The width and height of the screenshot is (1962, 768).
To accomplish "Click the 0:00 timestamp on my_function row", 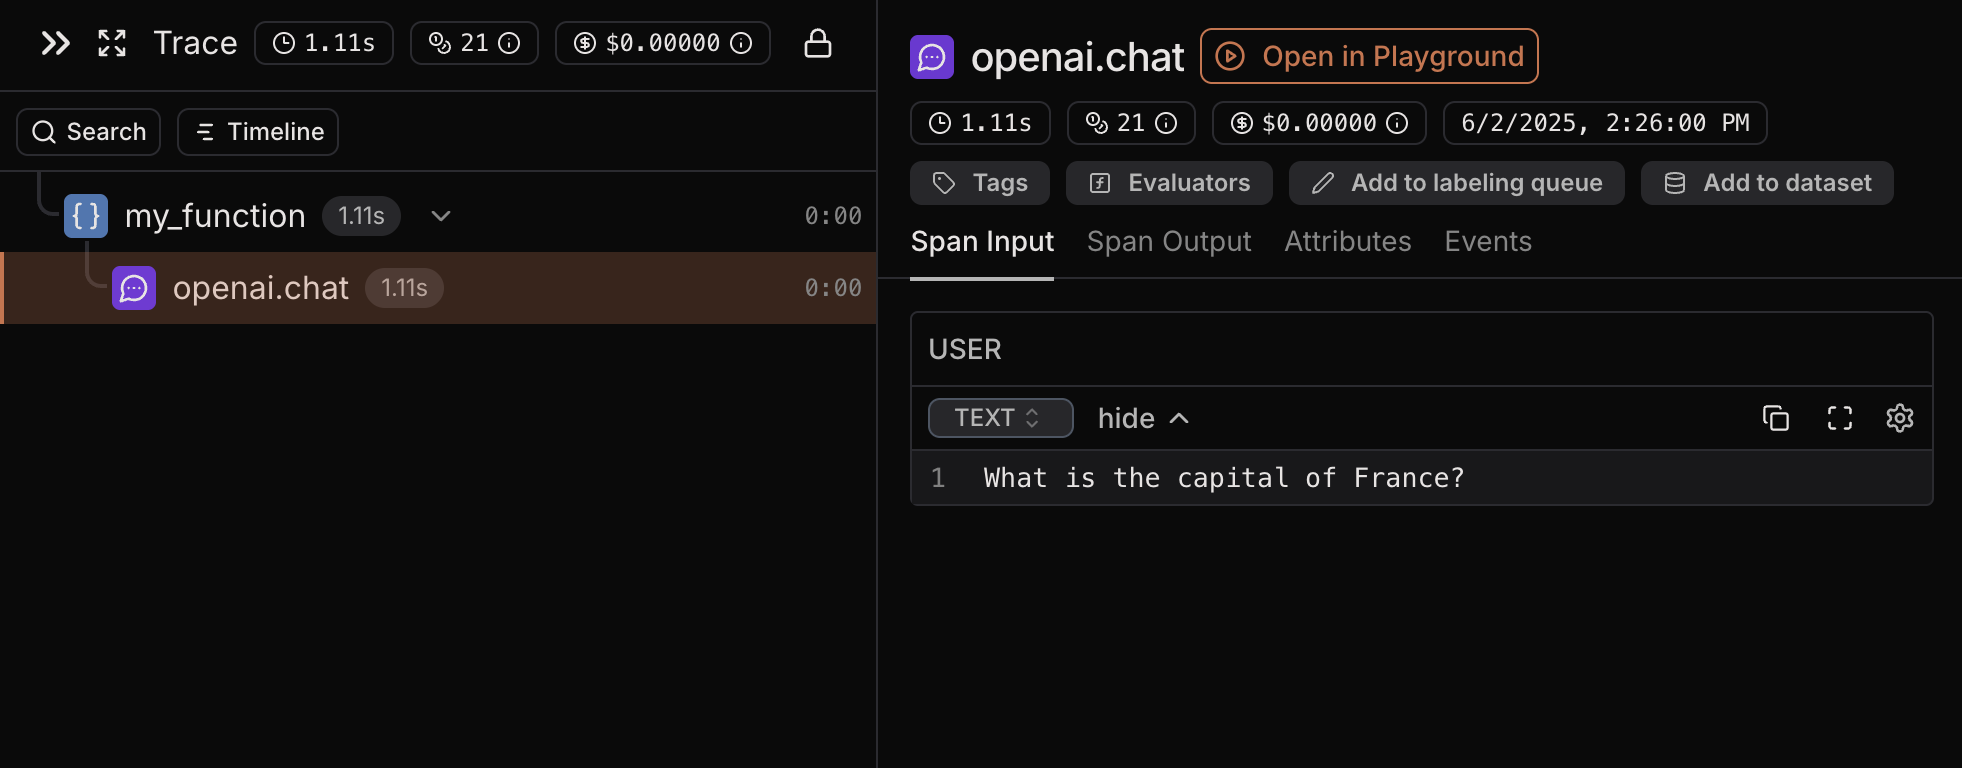I will point(833,216).
